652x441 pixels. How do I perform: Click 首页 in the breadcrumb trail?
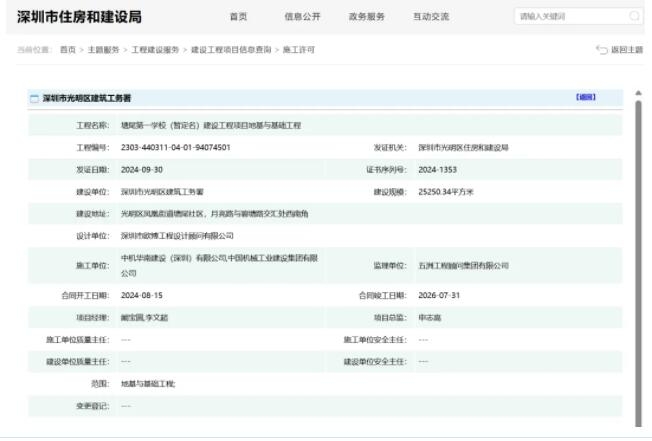click(67, 50)
